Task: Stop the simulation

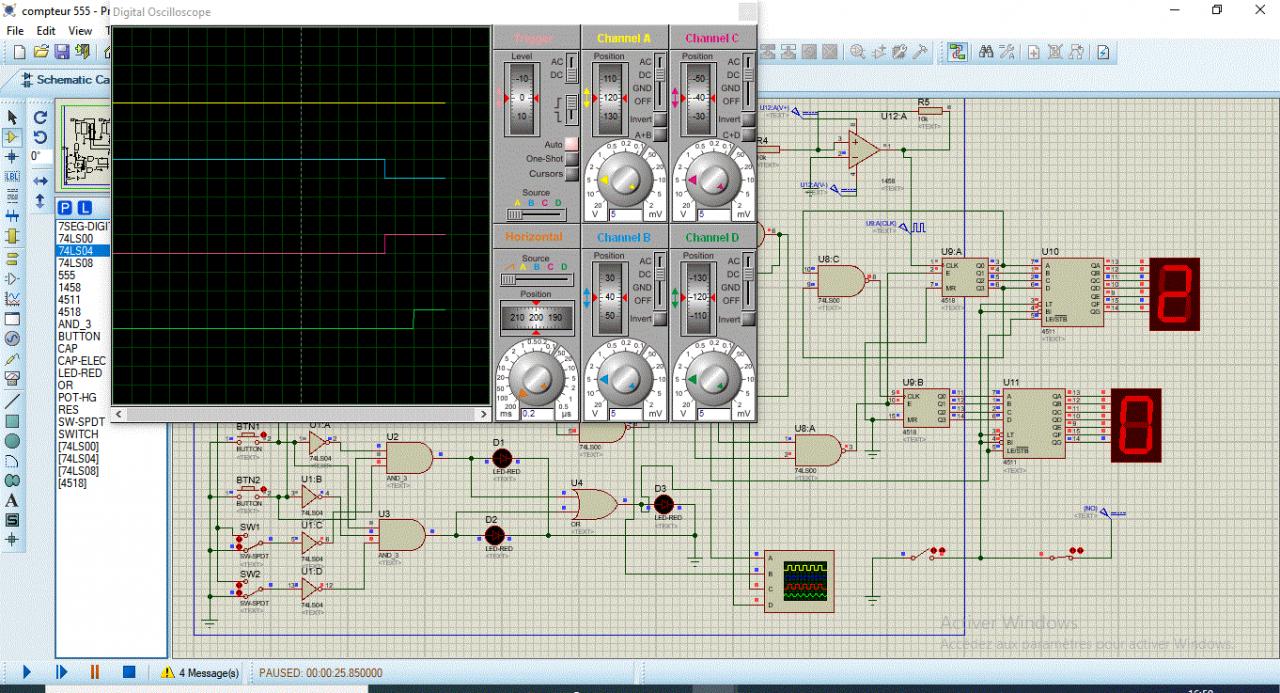Action: [x=128, y=673]
